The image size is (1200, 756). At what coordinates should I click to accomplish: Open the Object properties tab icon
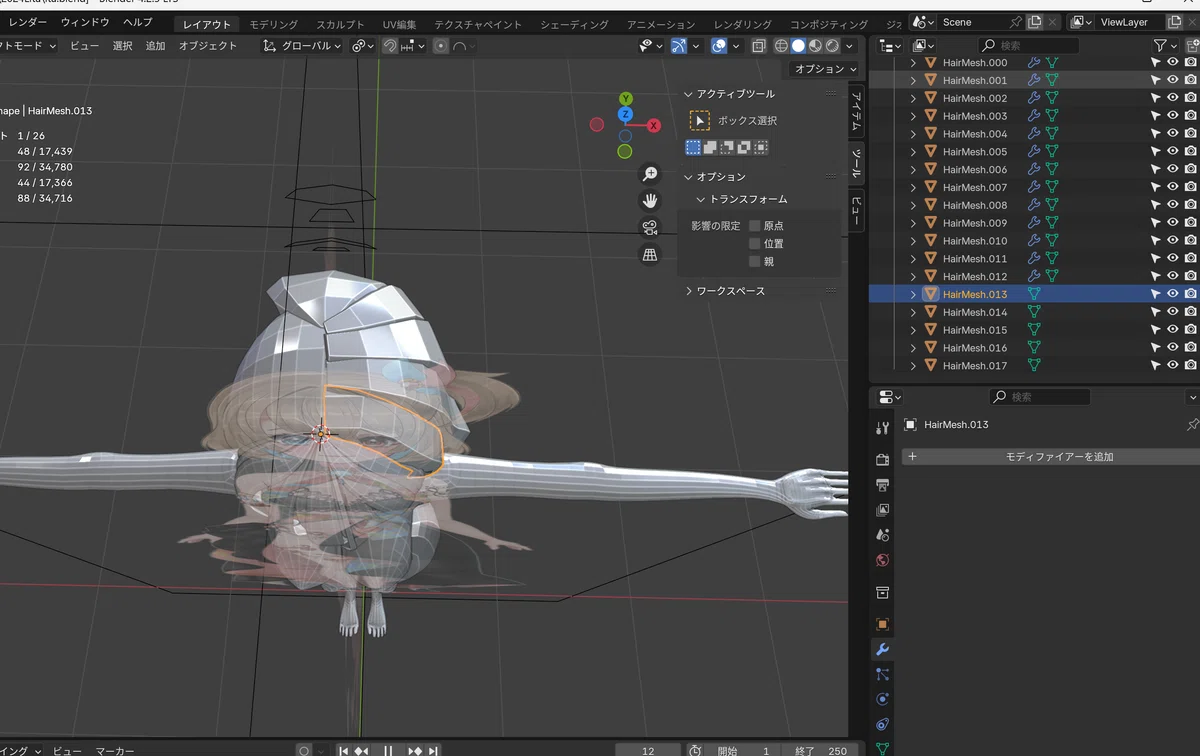point(882,624)
